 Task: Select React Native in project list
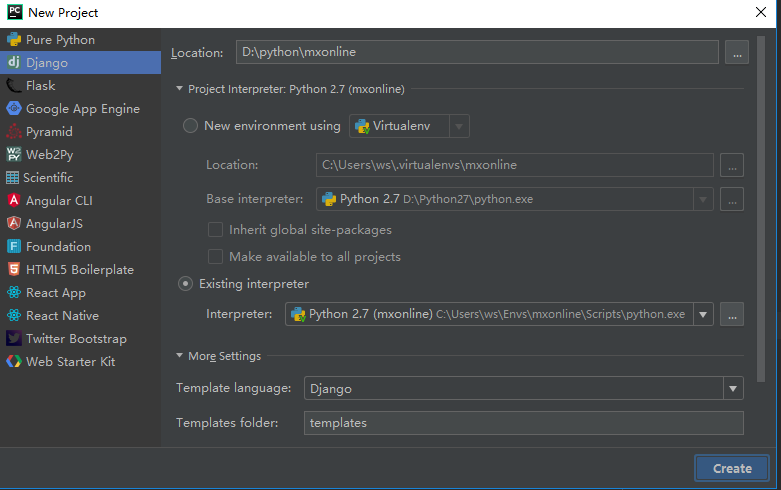coord(80,315)
